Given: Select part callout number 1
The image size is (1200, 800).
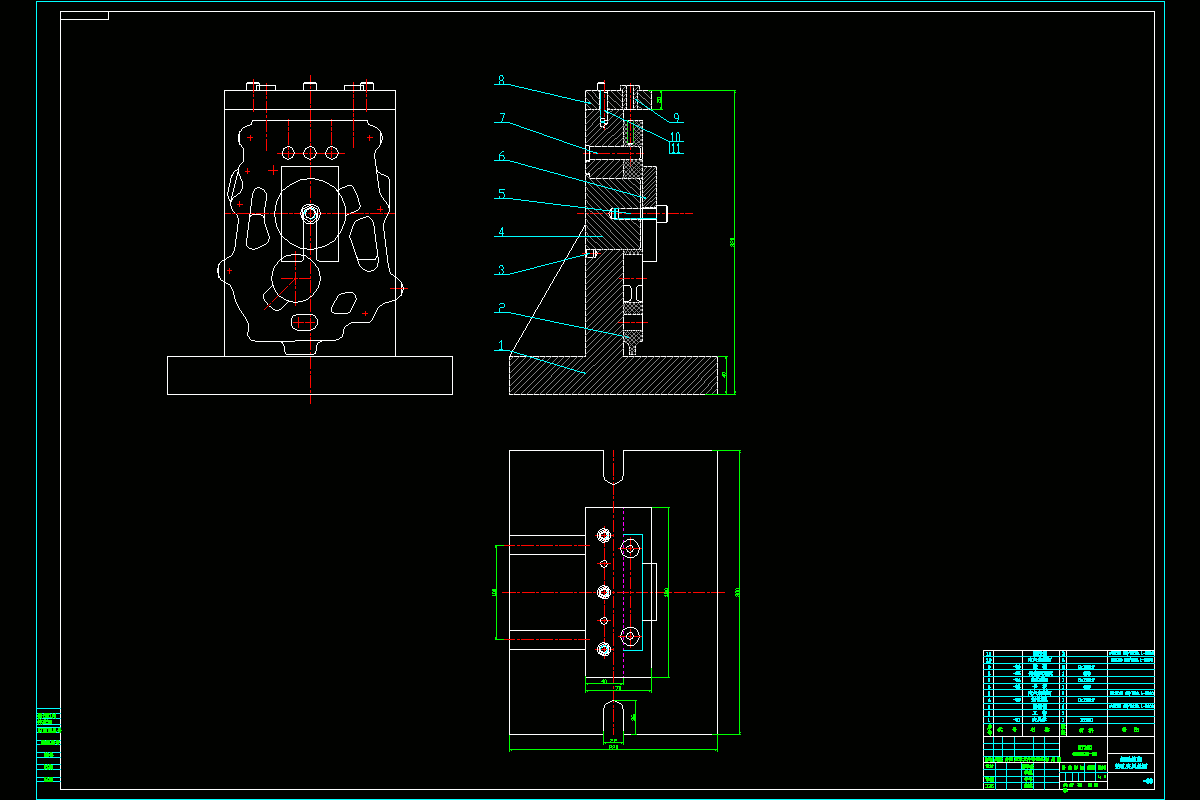Looking at the screenshot, I should tap(501, 346).
